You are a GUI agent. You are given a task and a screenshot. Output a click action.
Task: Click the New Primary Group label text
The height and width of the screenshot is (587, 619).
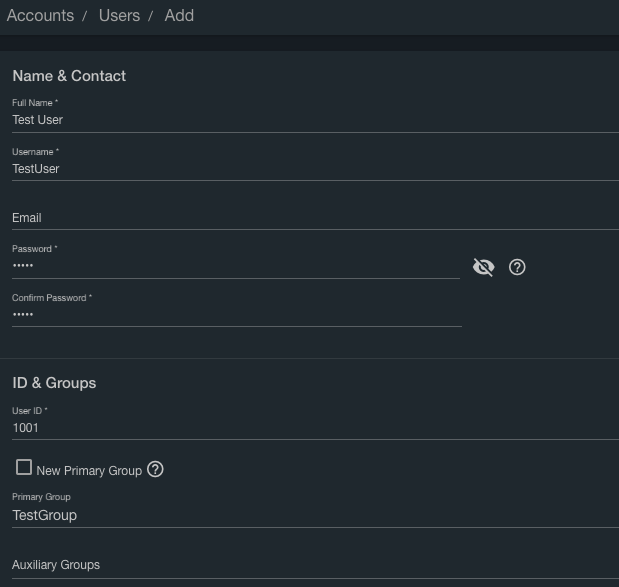[89, 470]
